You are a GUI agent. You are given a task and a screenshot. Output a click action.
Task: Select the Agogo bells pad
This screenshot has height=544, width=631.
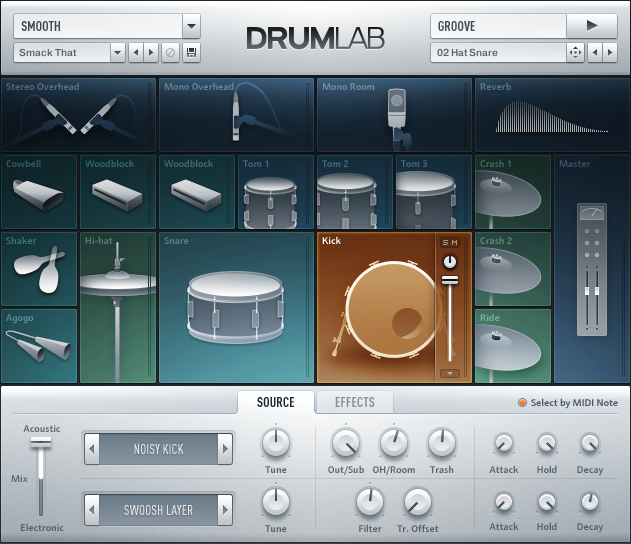(39, 346)
